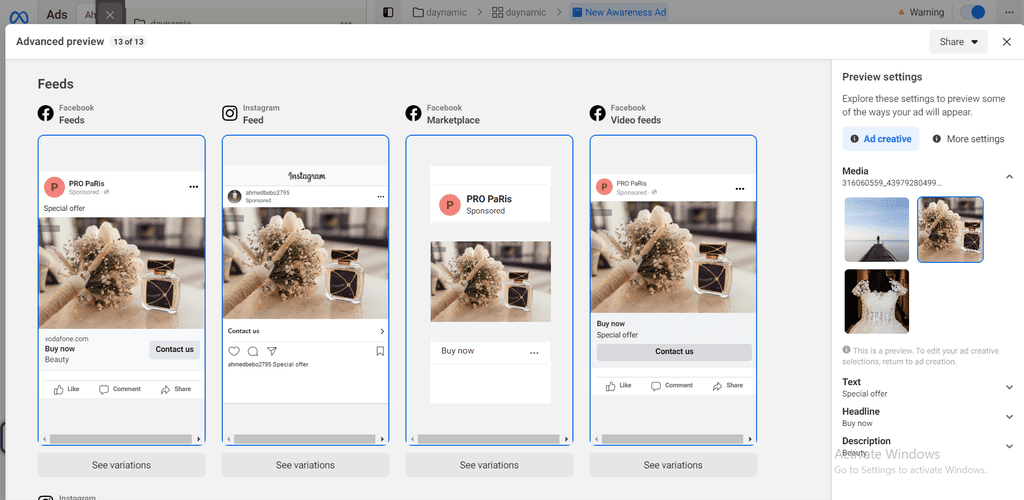Screen dimensions: 1024x500
Task: Click the Facebook logo beside Video feeds
Action: tap(598, 114)
